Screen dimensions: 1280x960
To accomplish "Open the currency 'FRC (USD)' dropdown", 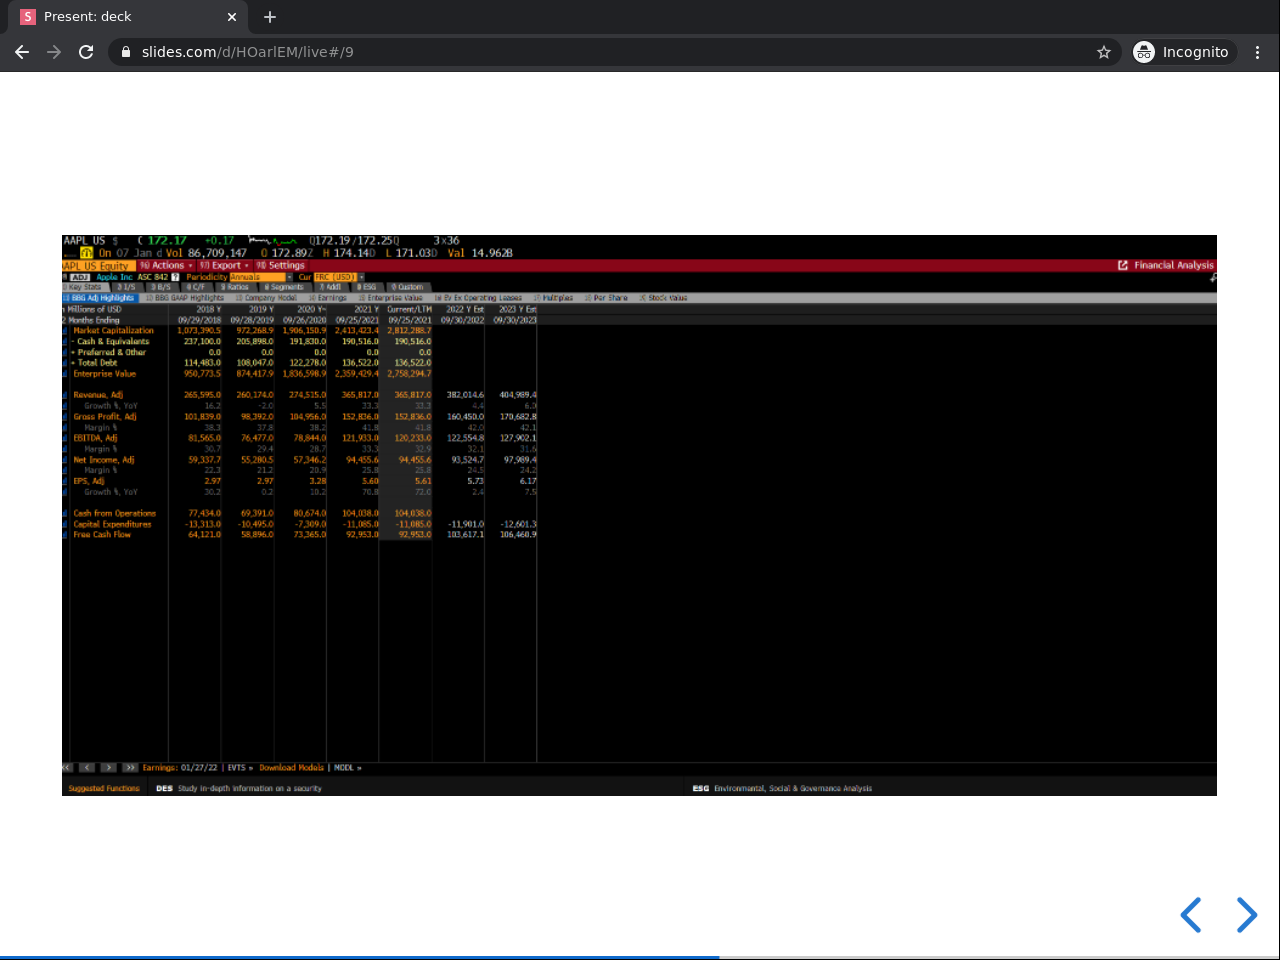I will pyautogui.click(x=339, y=277).
